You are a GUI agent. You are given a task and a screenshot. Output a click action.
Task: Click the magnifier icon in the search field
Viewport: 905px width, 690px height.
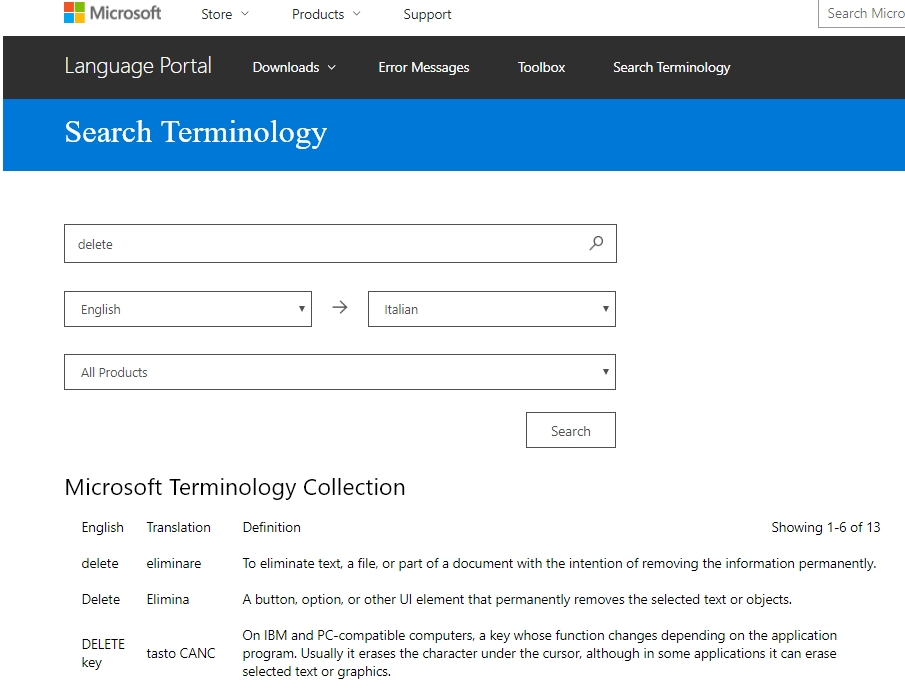pyautogui.click(x=596, y=243)
